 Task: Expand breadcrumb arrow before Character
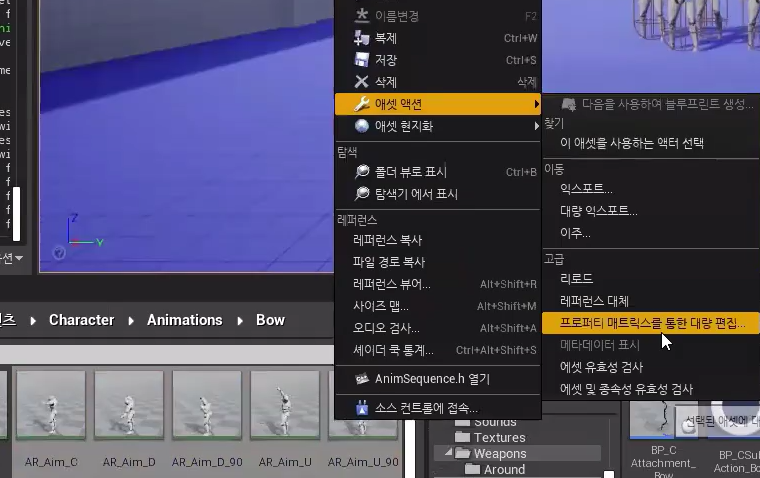tap(33, 320)
